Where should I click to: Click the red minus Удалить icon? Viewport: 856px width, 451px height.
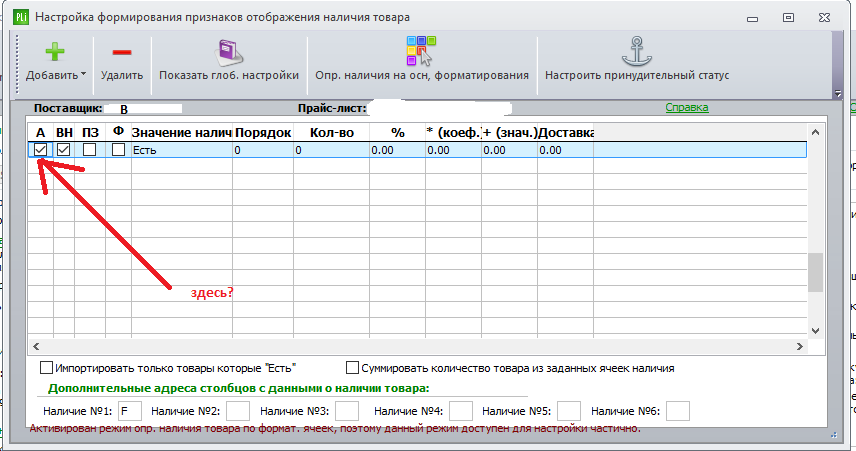click(122, 52)
